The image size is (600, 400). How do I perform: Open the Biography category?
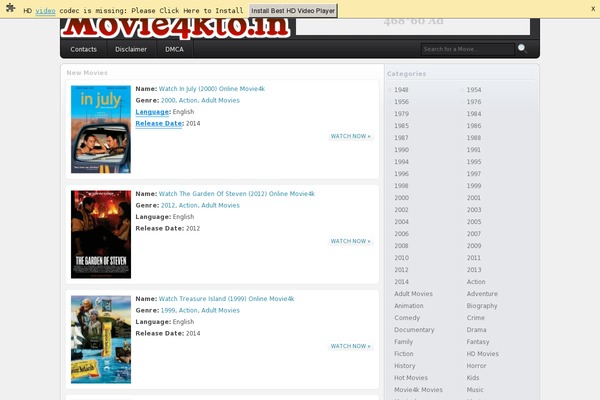click(482, 306)
